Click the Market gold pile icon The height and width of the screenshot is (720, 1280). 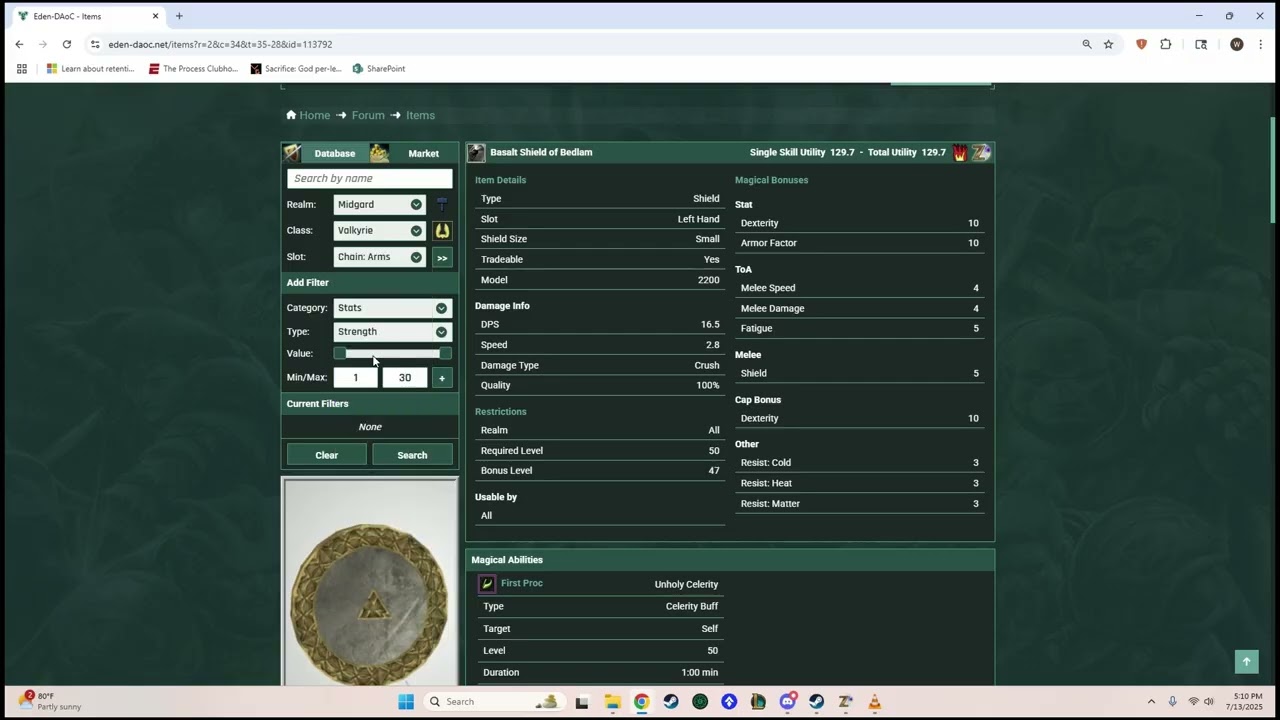[379, 153]
